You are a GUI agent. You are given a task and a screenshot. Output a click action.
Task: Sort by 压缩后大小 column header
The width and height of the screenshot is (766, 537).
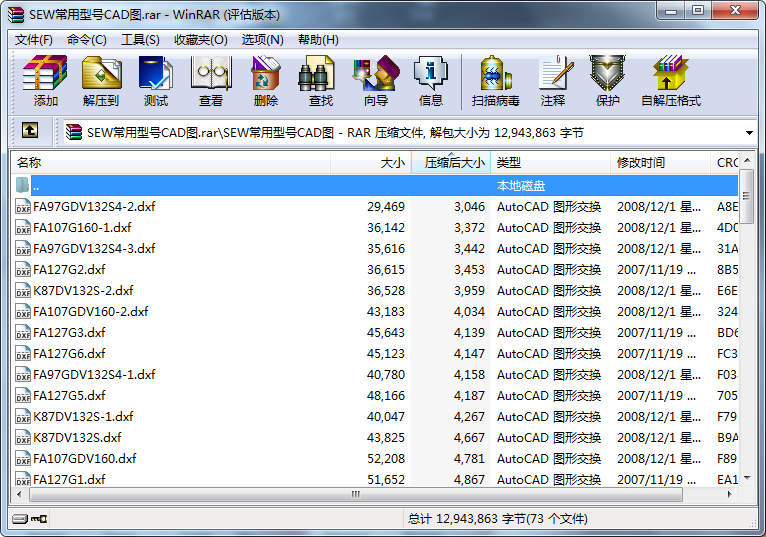coord(451,163)
